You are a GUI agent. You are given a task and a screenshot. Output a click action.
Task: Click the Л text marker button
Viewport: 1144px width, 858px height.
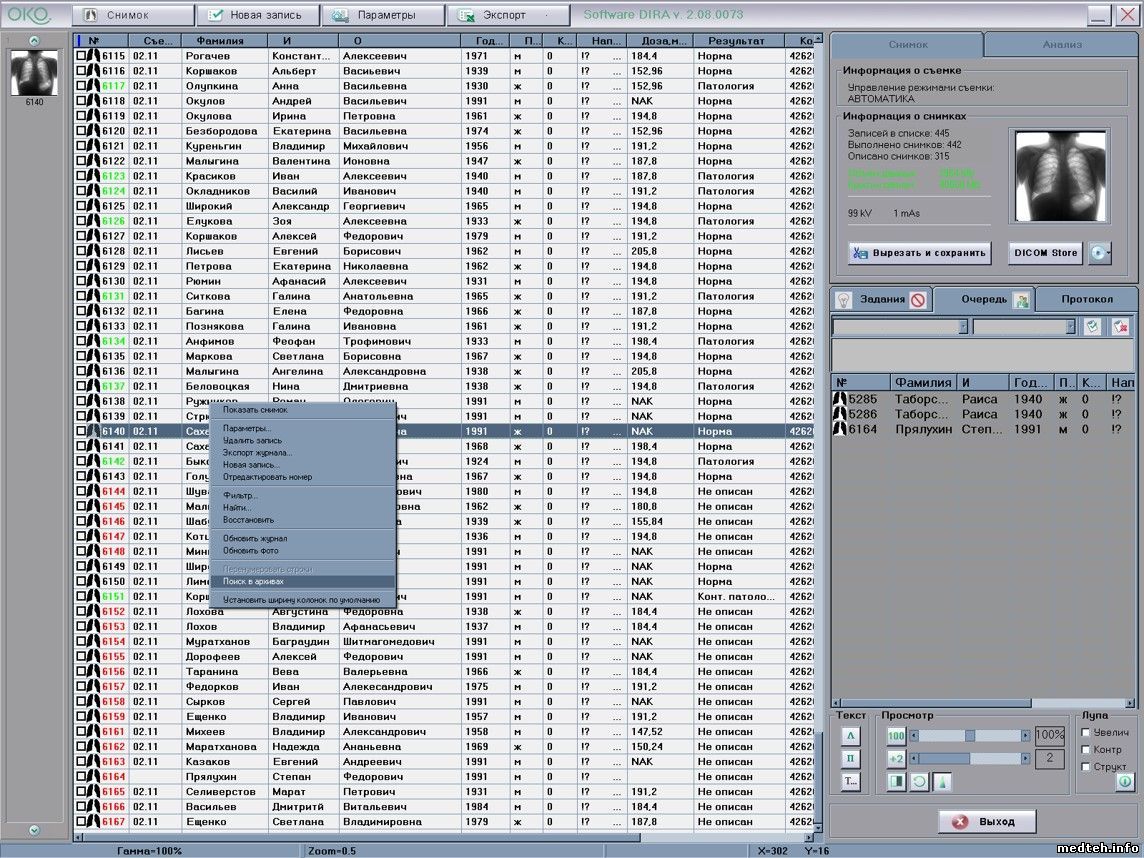pyautogui.click(x=851, y=736)
